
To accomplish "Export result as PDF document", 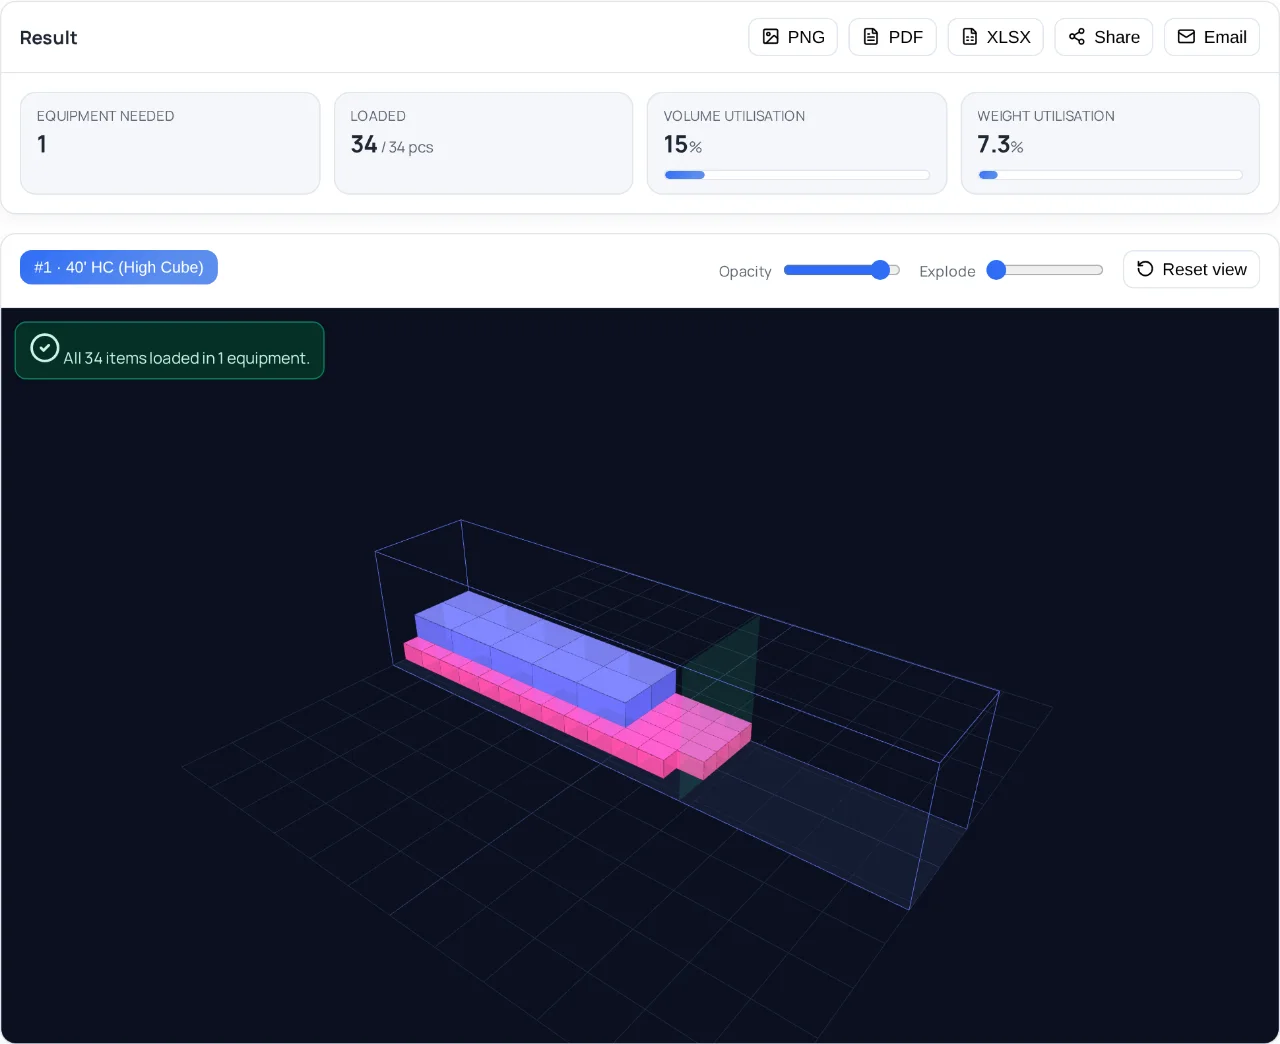I will (x=892, y=37).
